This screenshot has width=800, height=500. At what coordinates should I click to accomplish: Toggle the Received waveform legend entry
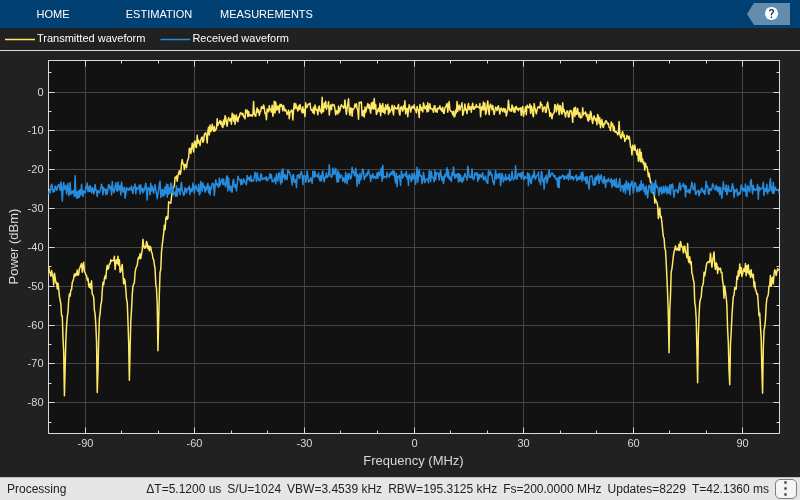(x=224, y=38)
